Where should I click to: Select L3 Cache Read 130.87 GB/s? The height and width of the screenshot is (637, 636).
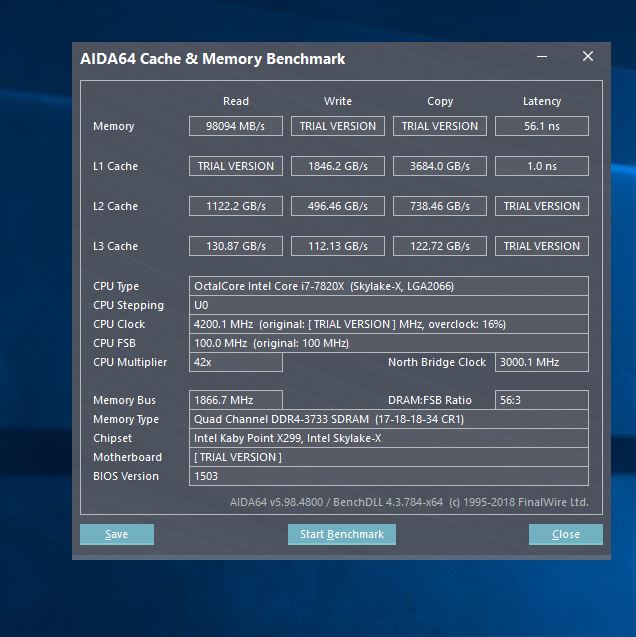click(236, 246)
